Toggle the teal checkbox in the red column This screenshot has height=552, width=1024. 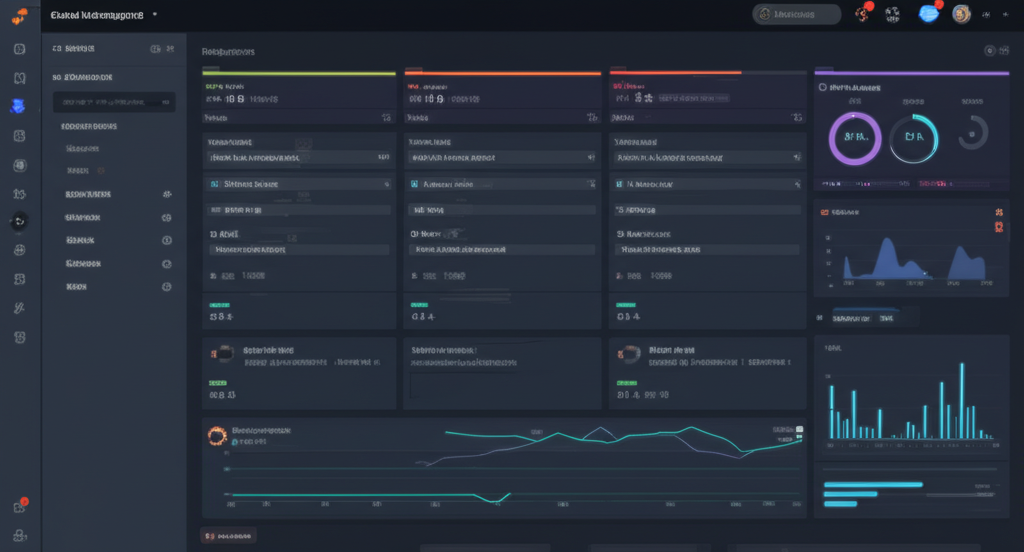pos(620,185)
